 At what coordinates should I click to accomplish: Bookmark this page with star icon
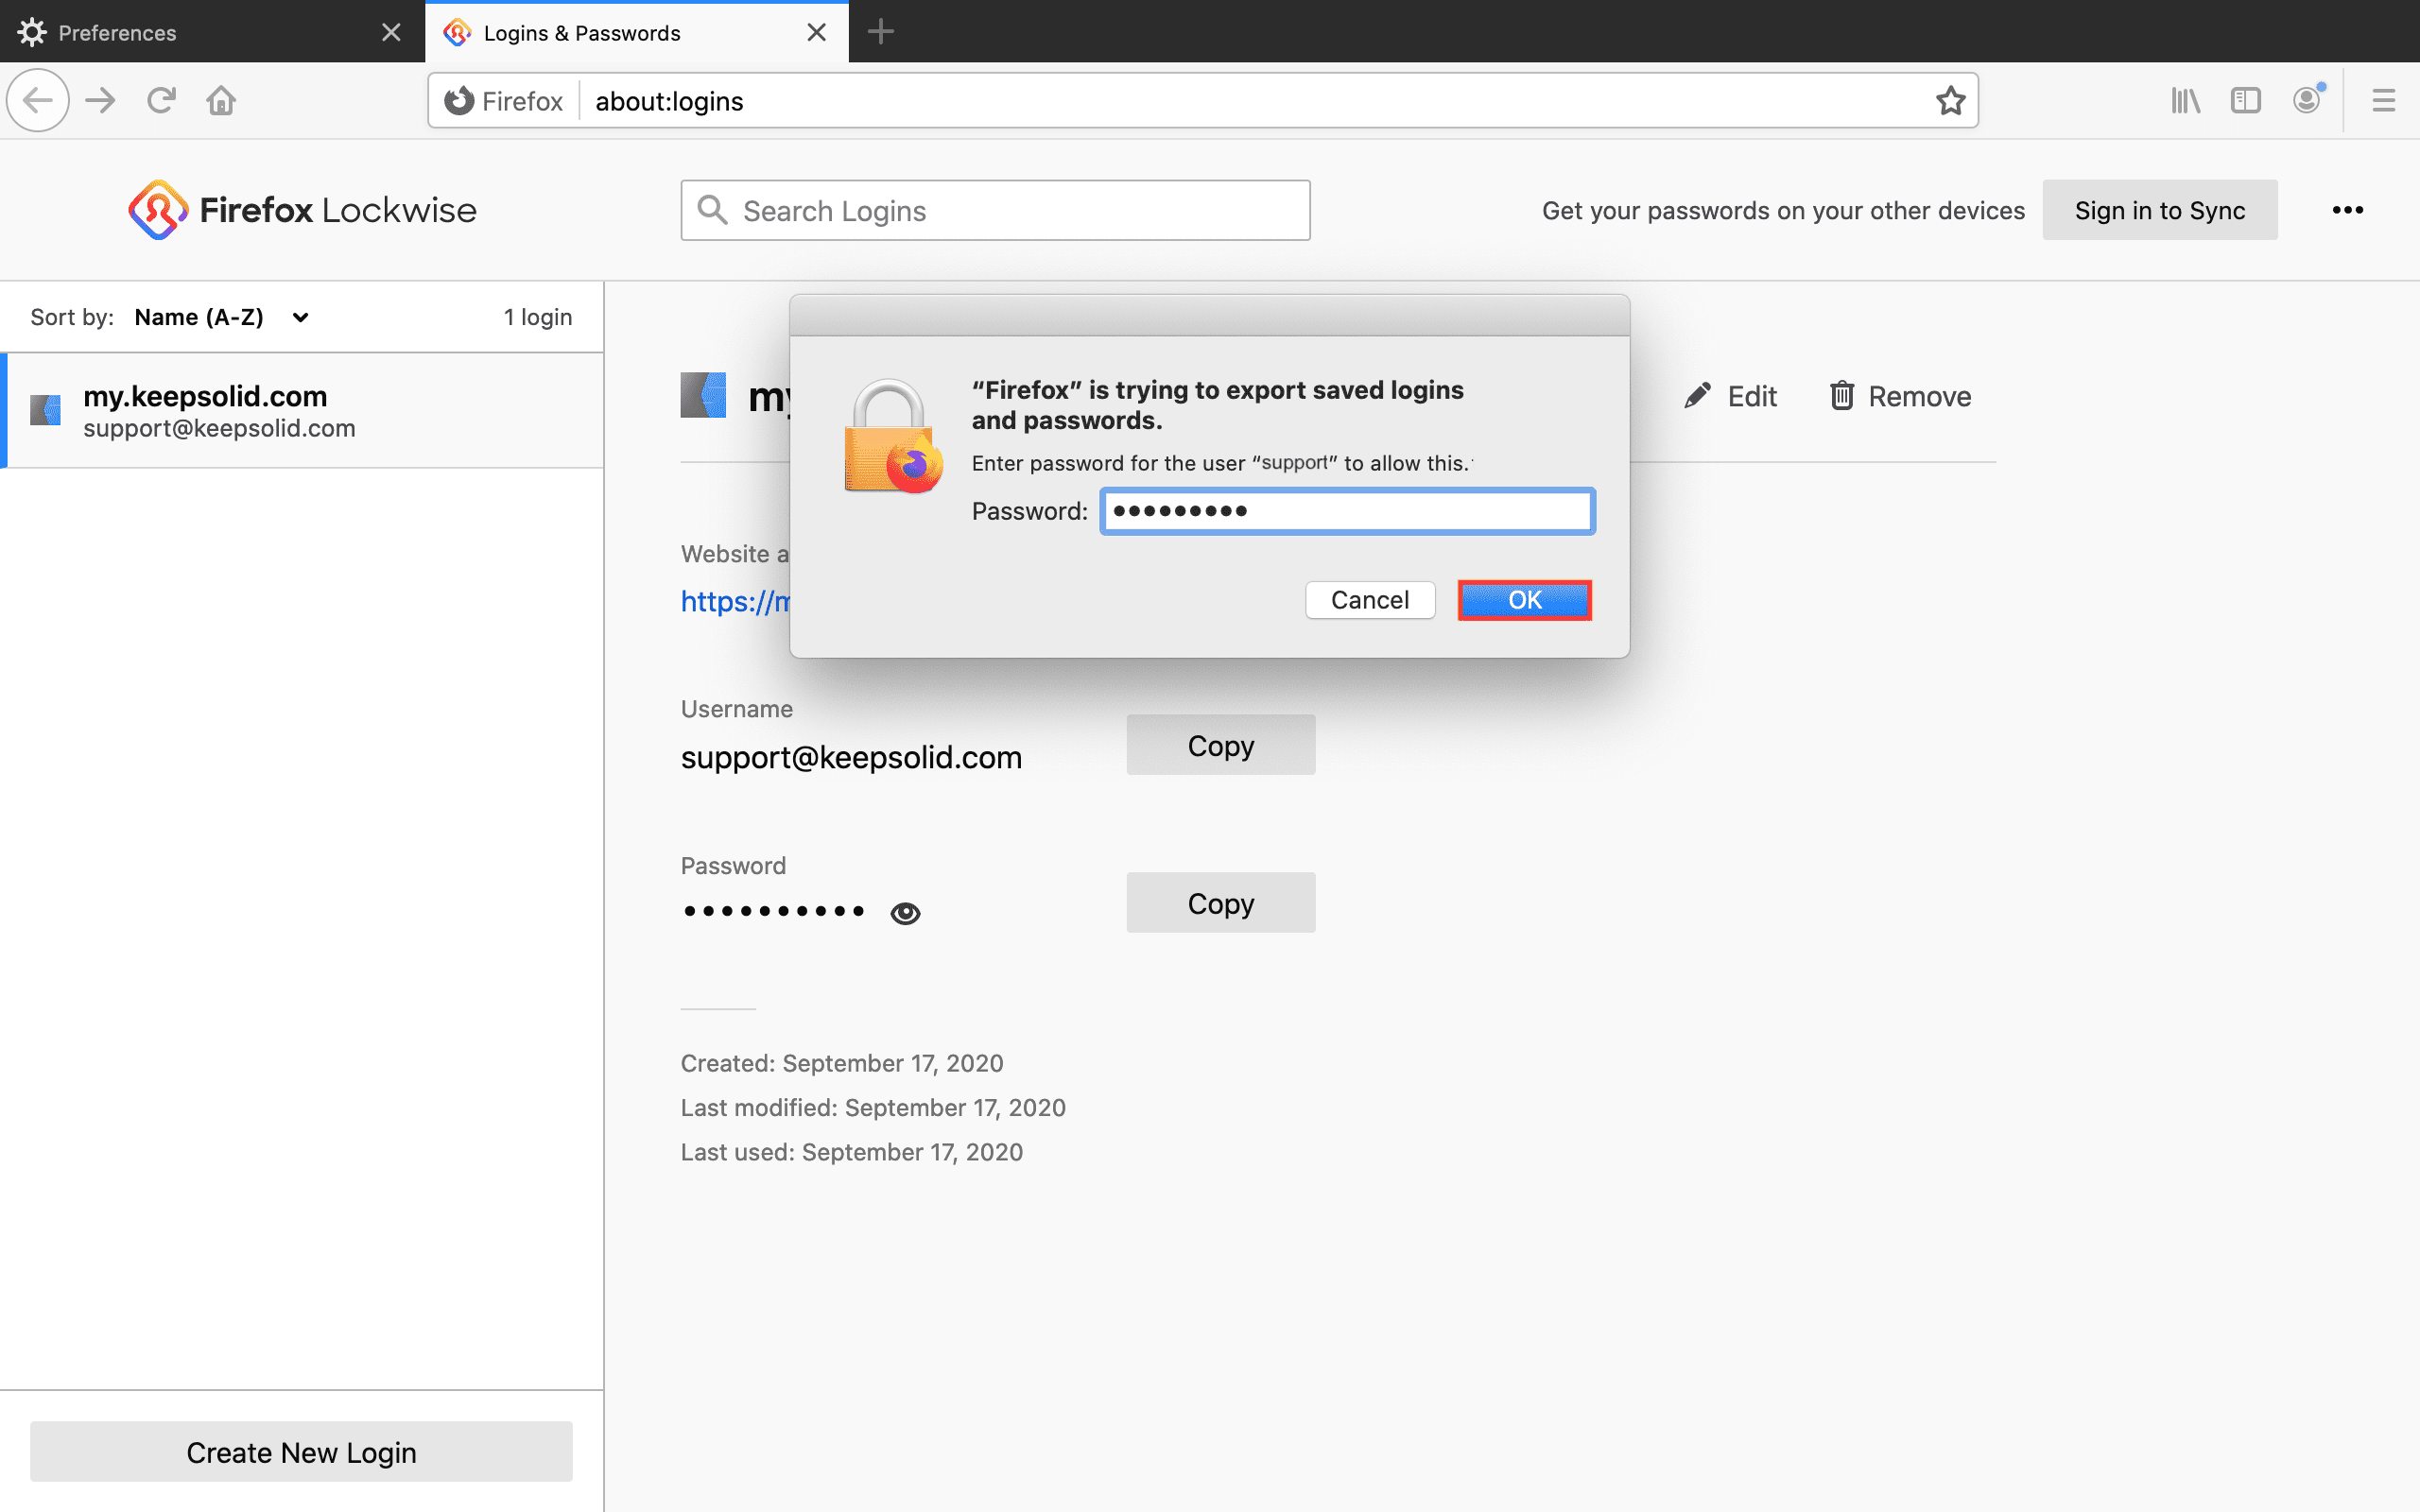point(1950,100)
